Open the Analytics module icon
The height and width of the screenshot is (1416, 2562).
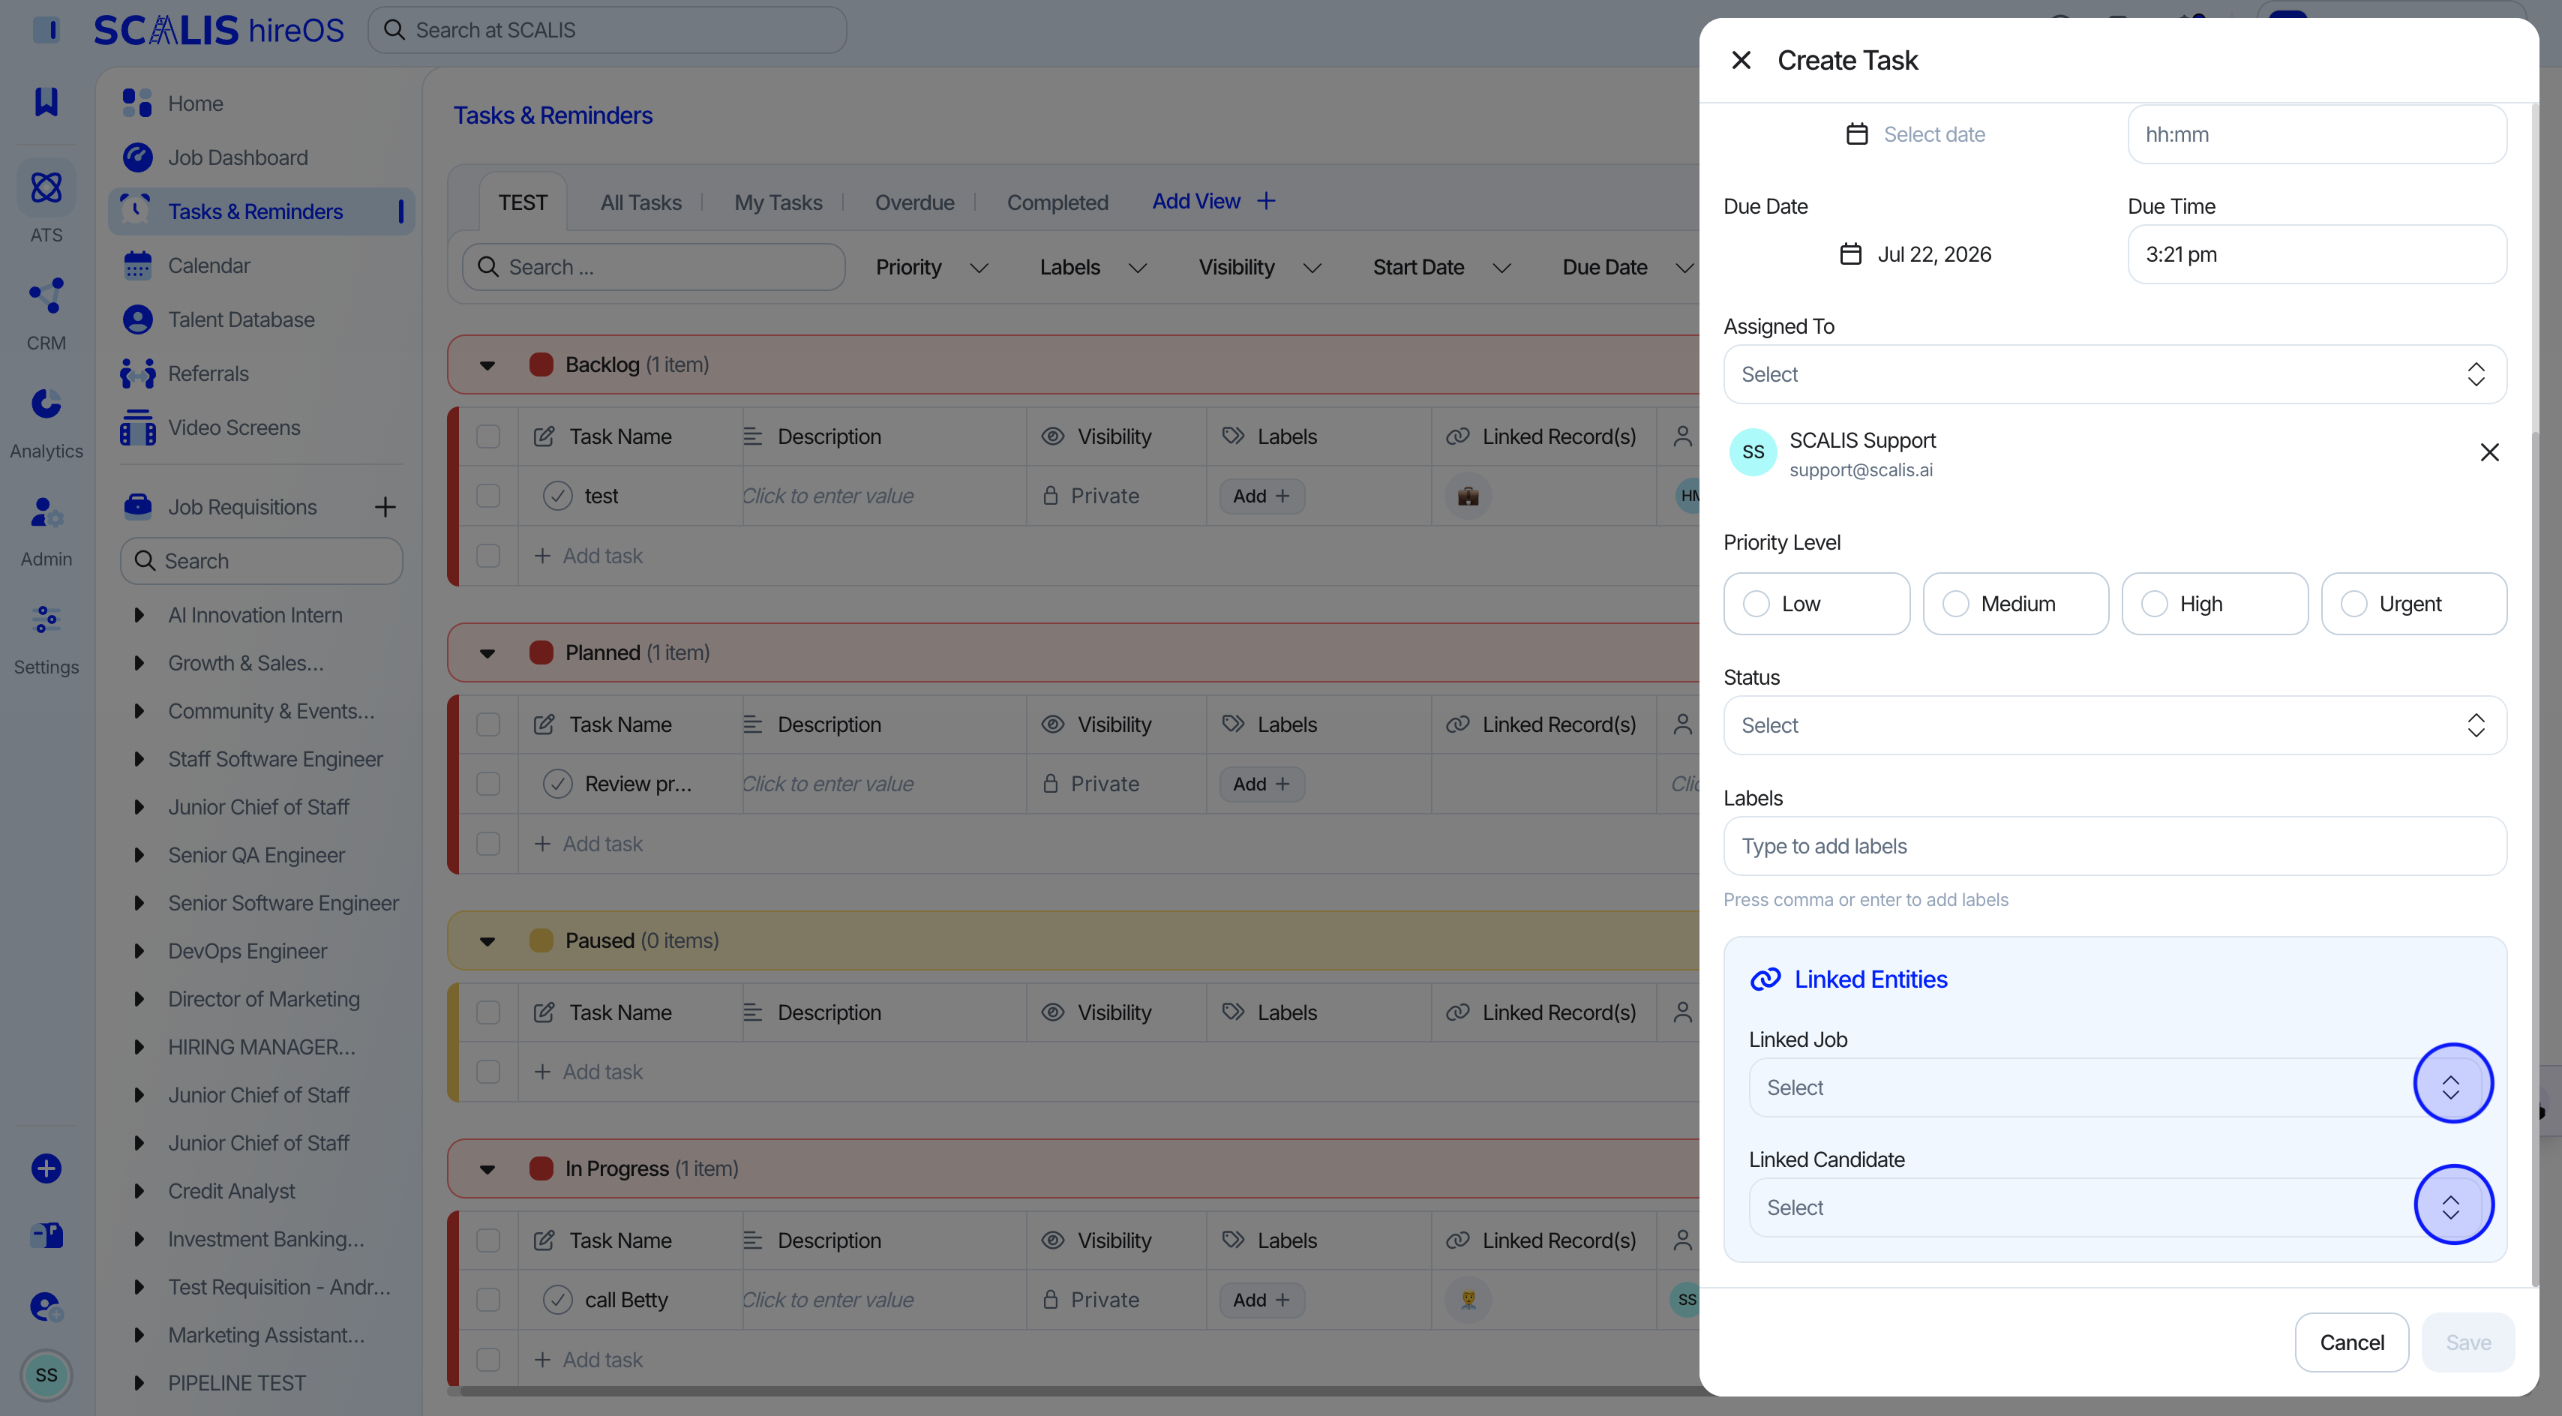tap(46, 403)
